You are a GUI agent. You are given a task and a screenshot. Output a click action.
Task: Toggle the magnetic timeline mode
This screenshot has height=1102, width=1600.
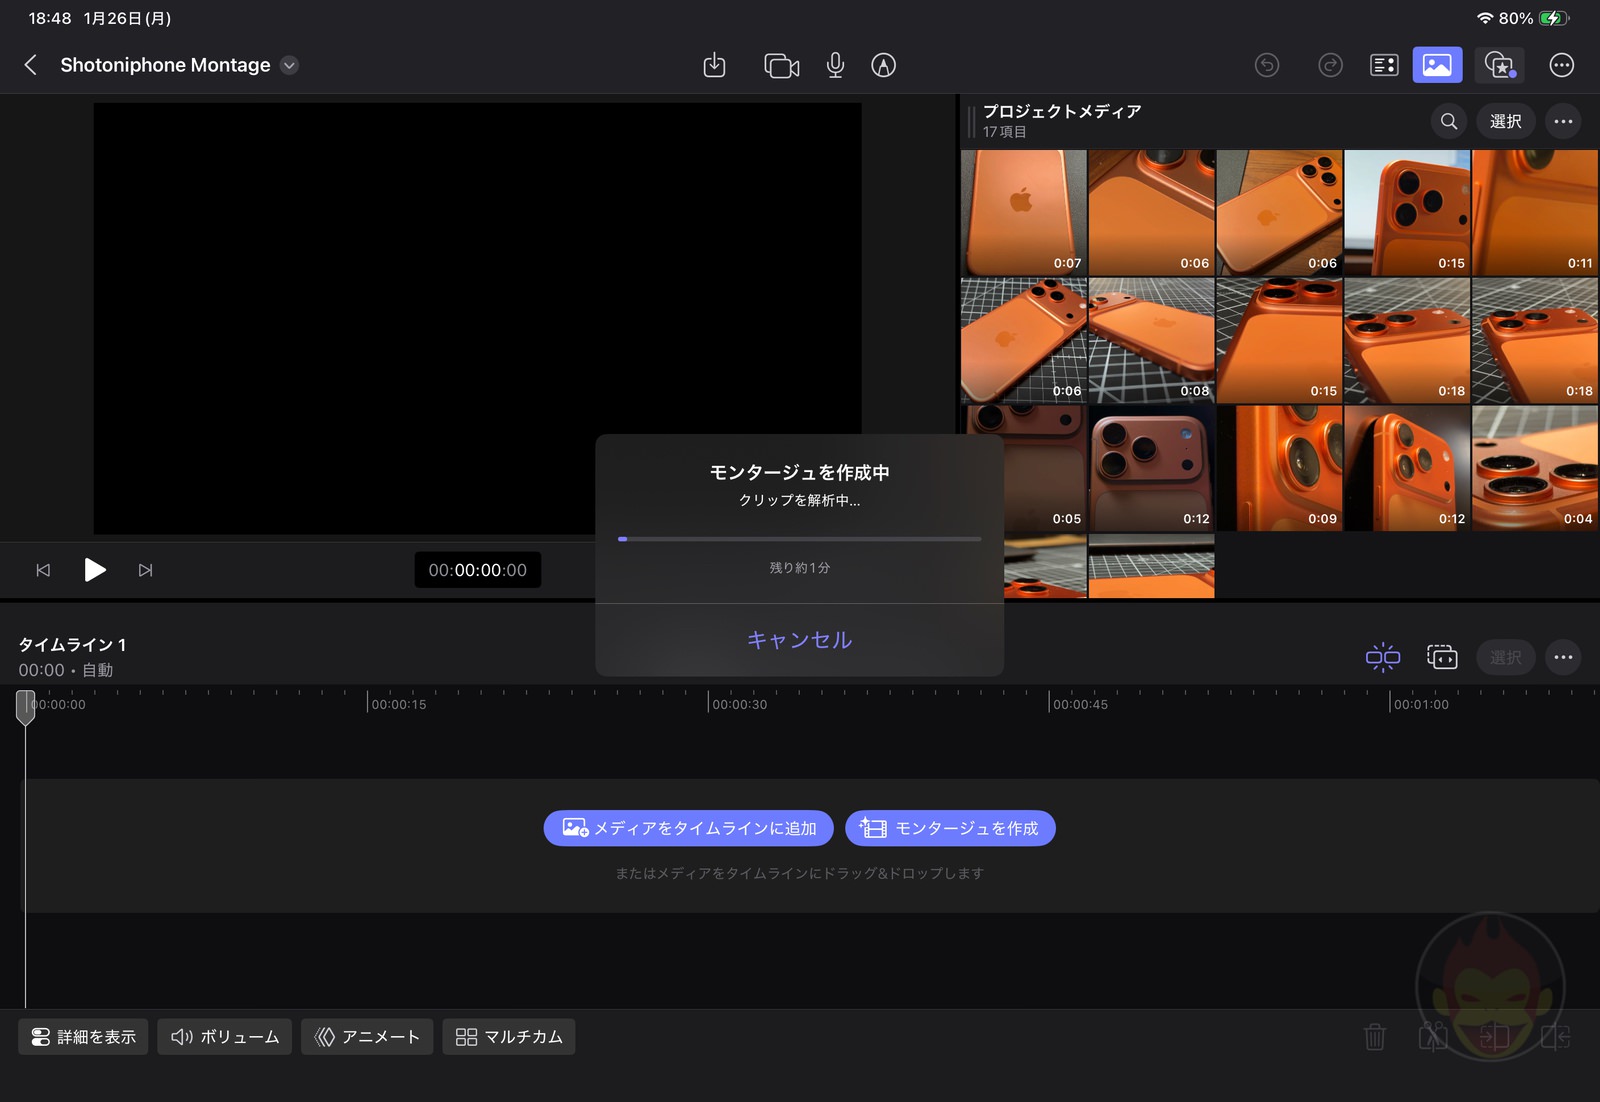[1383, 657]
